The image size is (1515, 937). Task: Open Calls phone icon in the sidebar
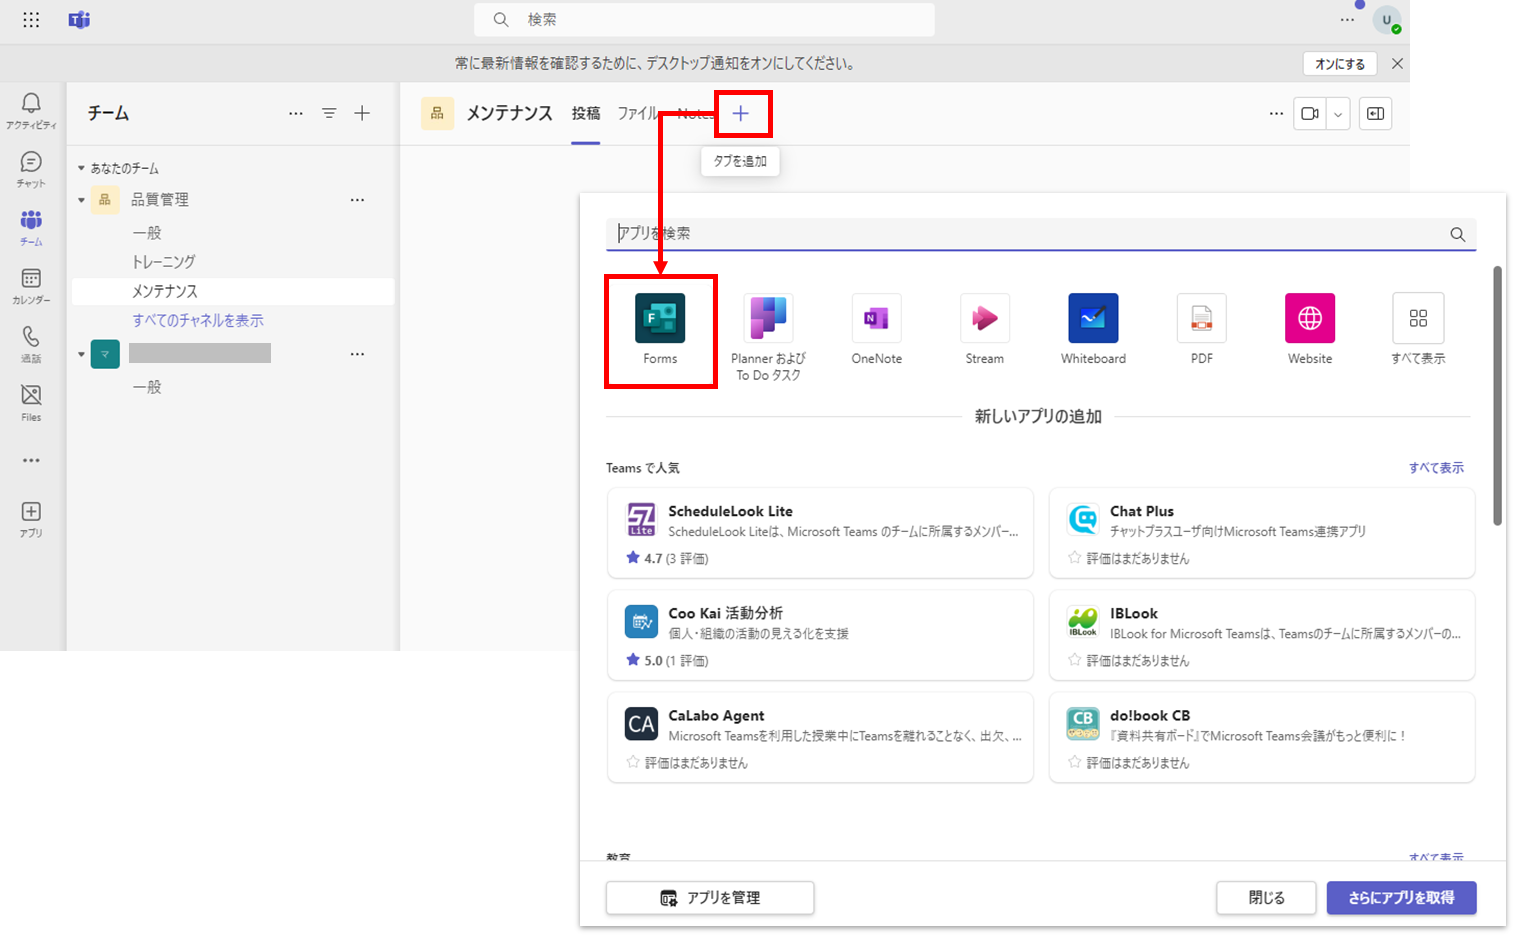31,344
